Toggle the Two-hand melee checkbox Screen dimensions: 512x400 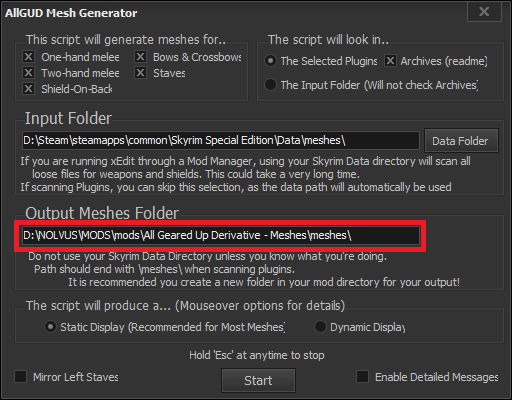coord(29,73)
